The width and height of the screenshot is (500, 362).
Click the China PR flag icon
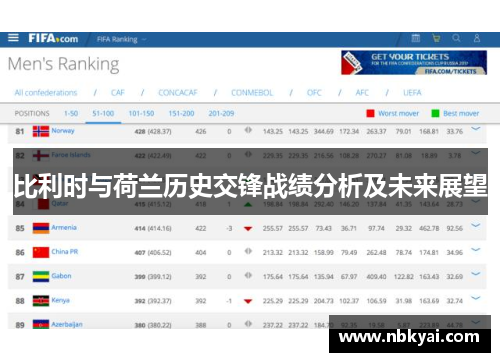coord(41,252)
